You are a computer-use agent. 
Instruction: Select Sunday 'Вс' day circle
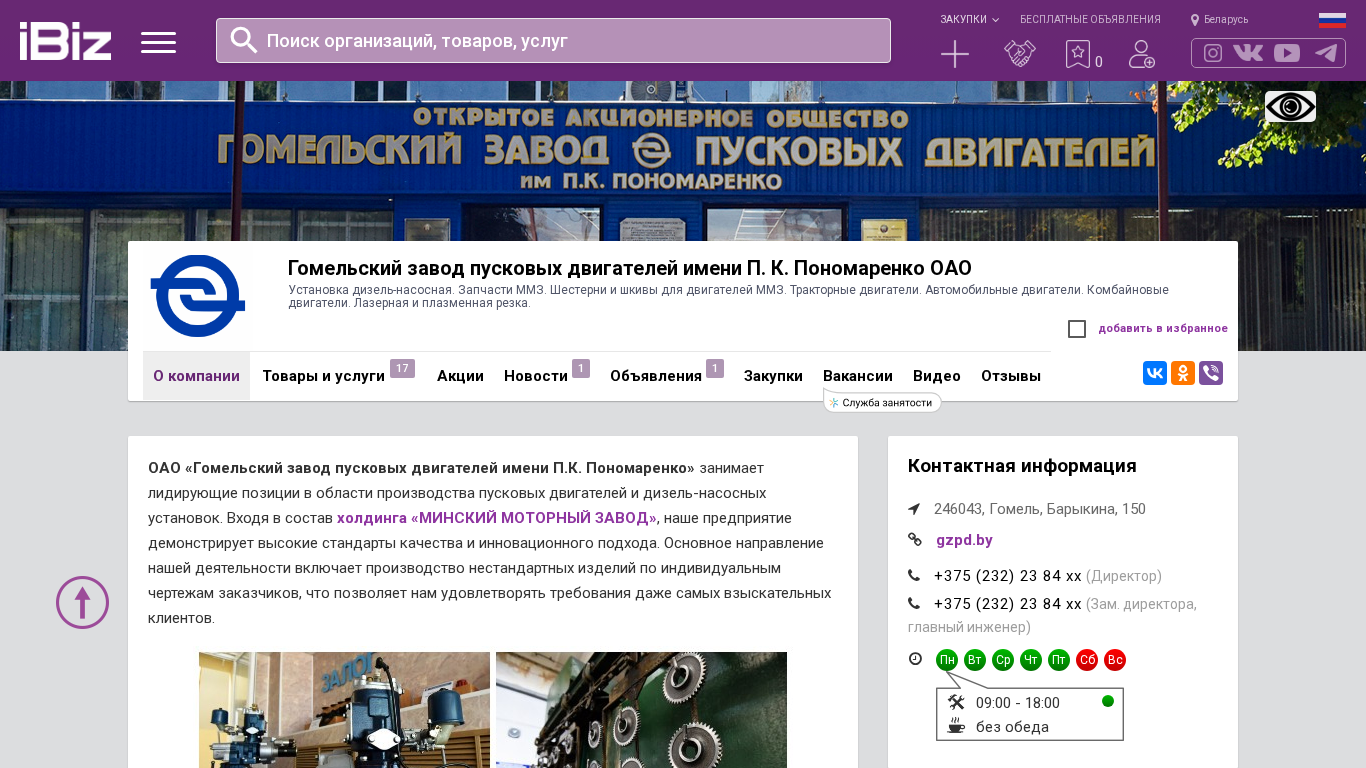(x=1115, y=660)
